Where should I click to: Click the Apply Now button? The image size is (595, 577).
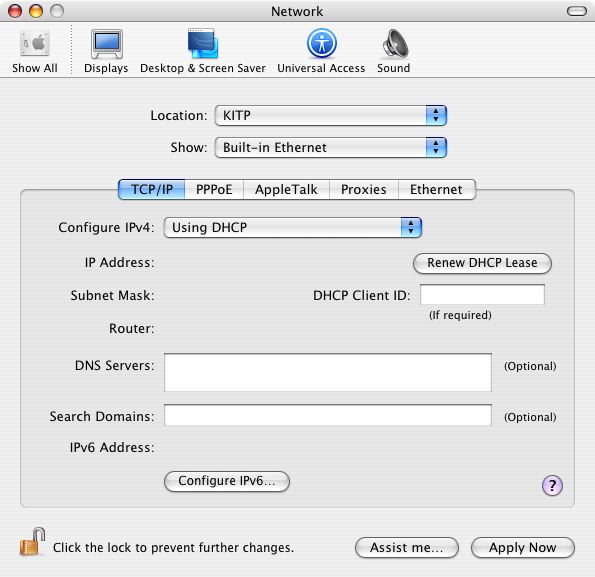click(523, 548)
